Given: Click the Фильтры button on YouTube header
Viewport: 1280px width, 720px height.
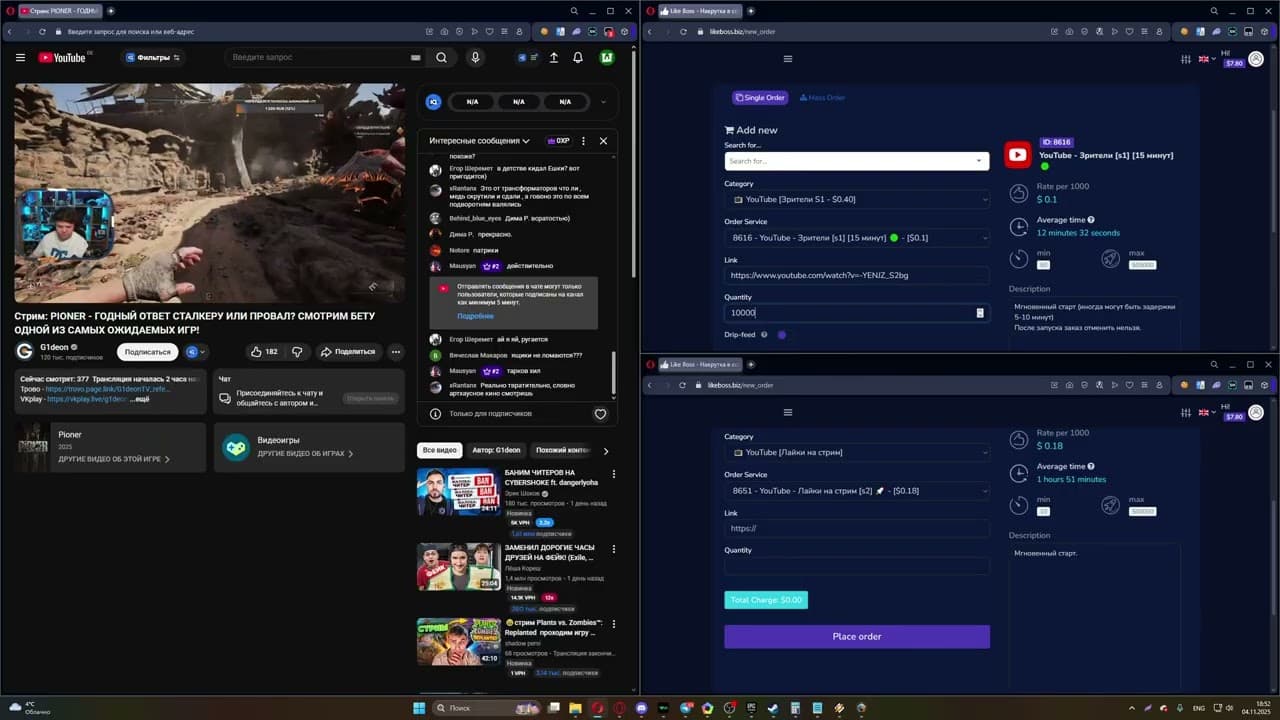Looking at the screenshot, I should (x=152, y=58).
